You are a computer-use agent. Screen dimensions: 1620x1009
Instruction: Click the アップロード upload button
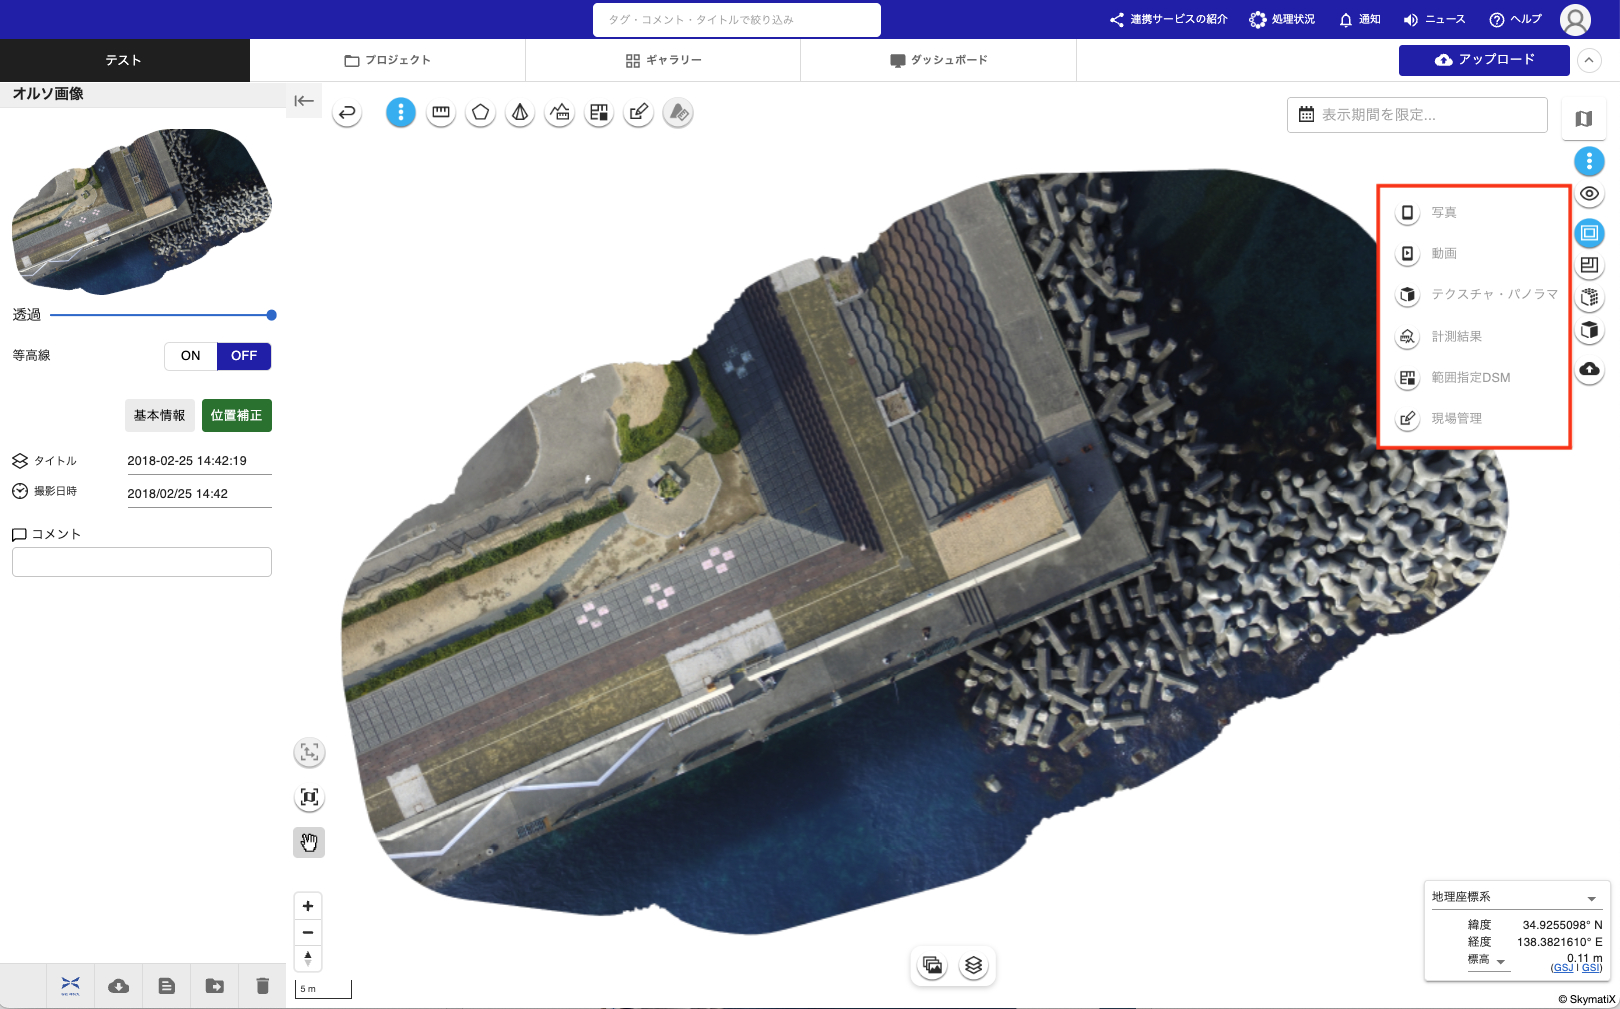1484,60
